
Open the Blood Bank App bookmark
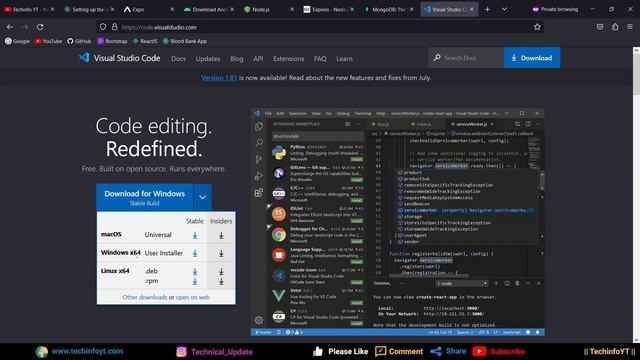184,41
